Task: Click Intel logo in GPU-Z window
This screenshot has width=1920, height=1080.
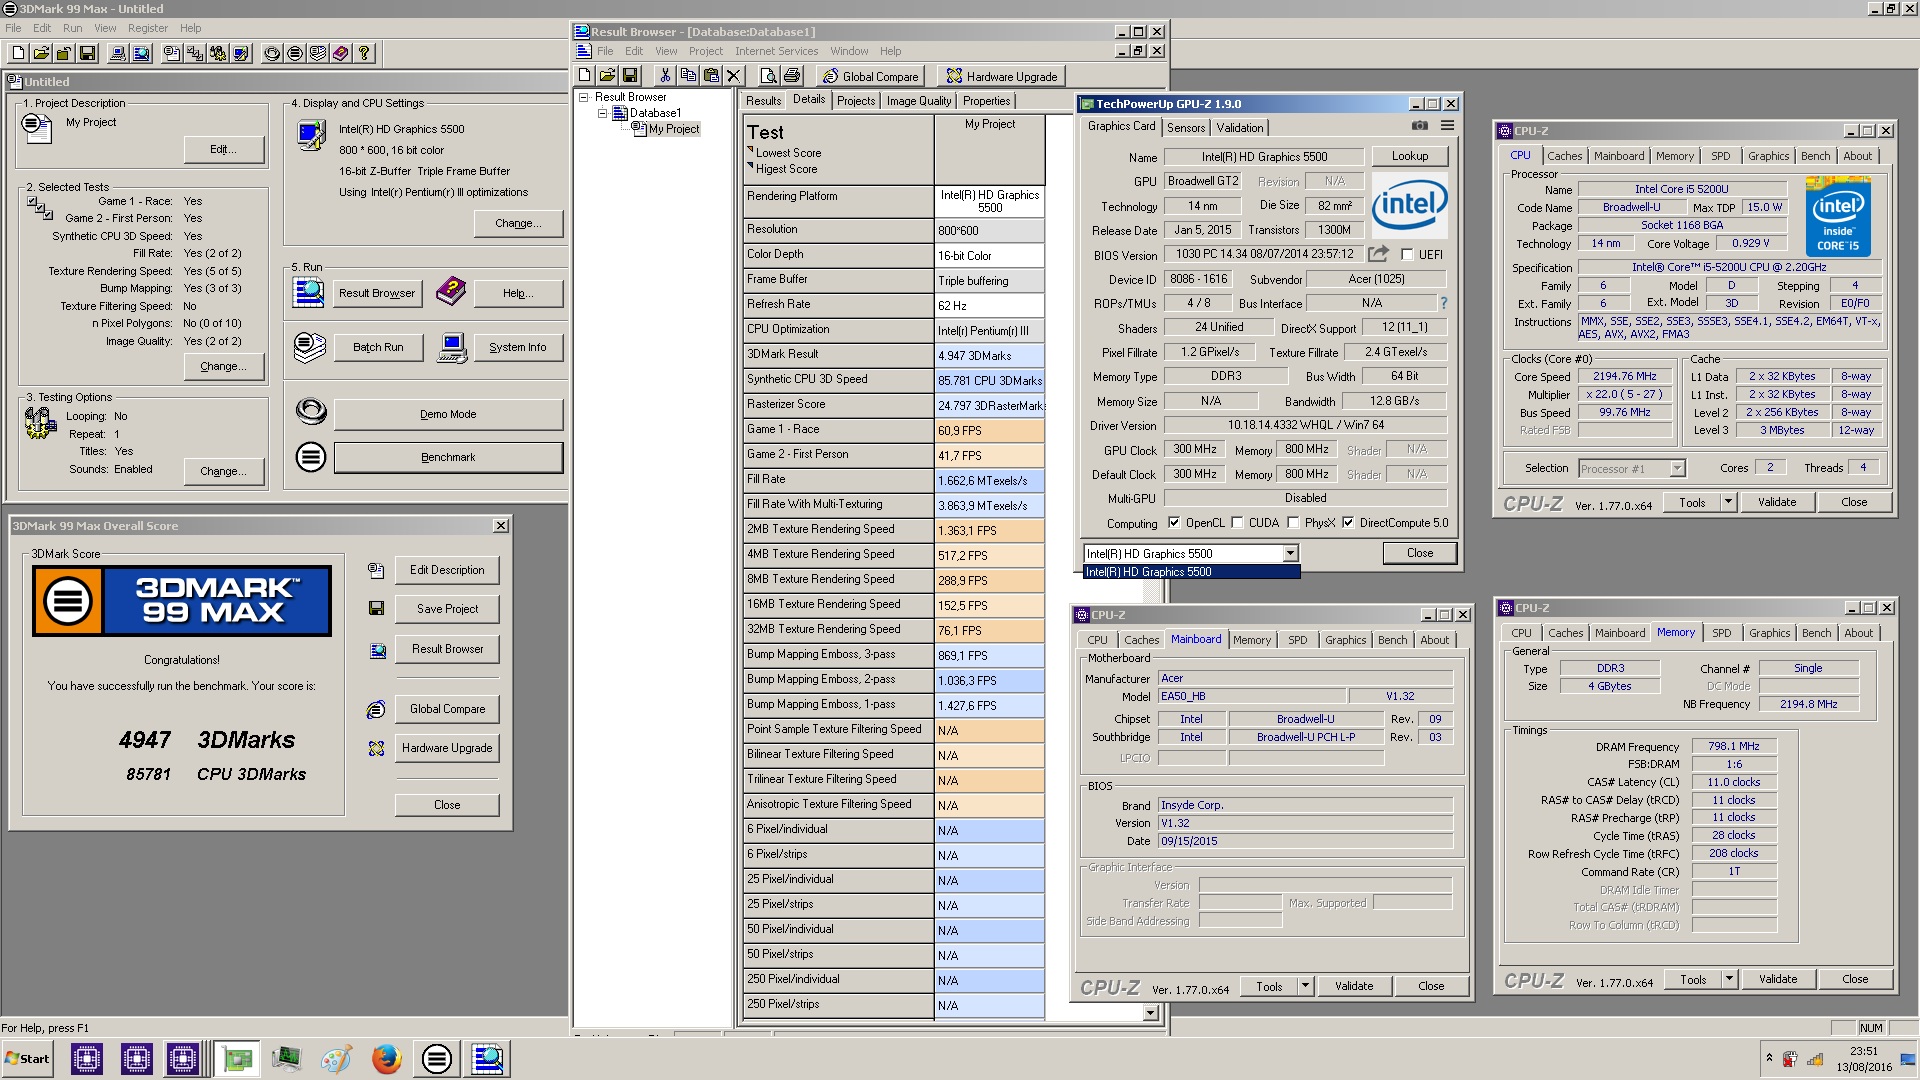Action: [1409, 205]
